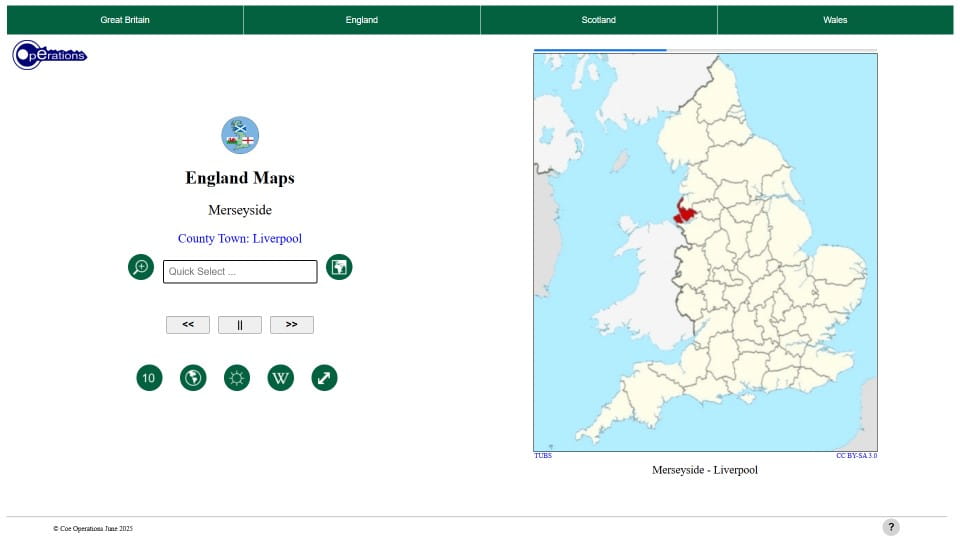Viewport: 960px width, 540px height.
Task: Open Wikipedia via the W icon
Action: coord(280,378)
